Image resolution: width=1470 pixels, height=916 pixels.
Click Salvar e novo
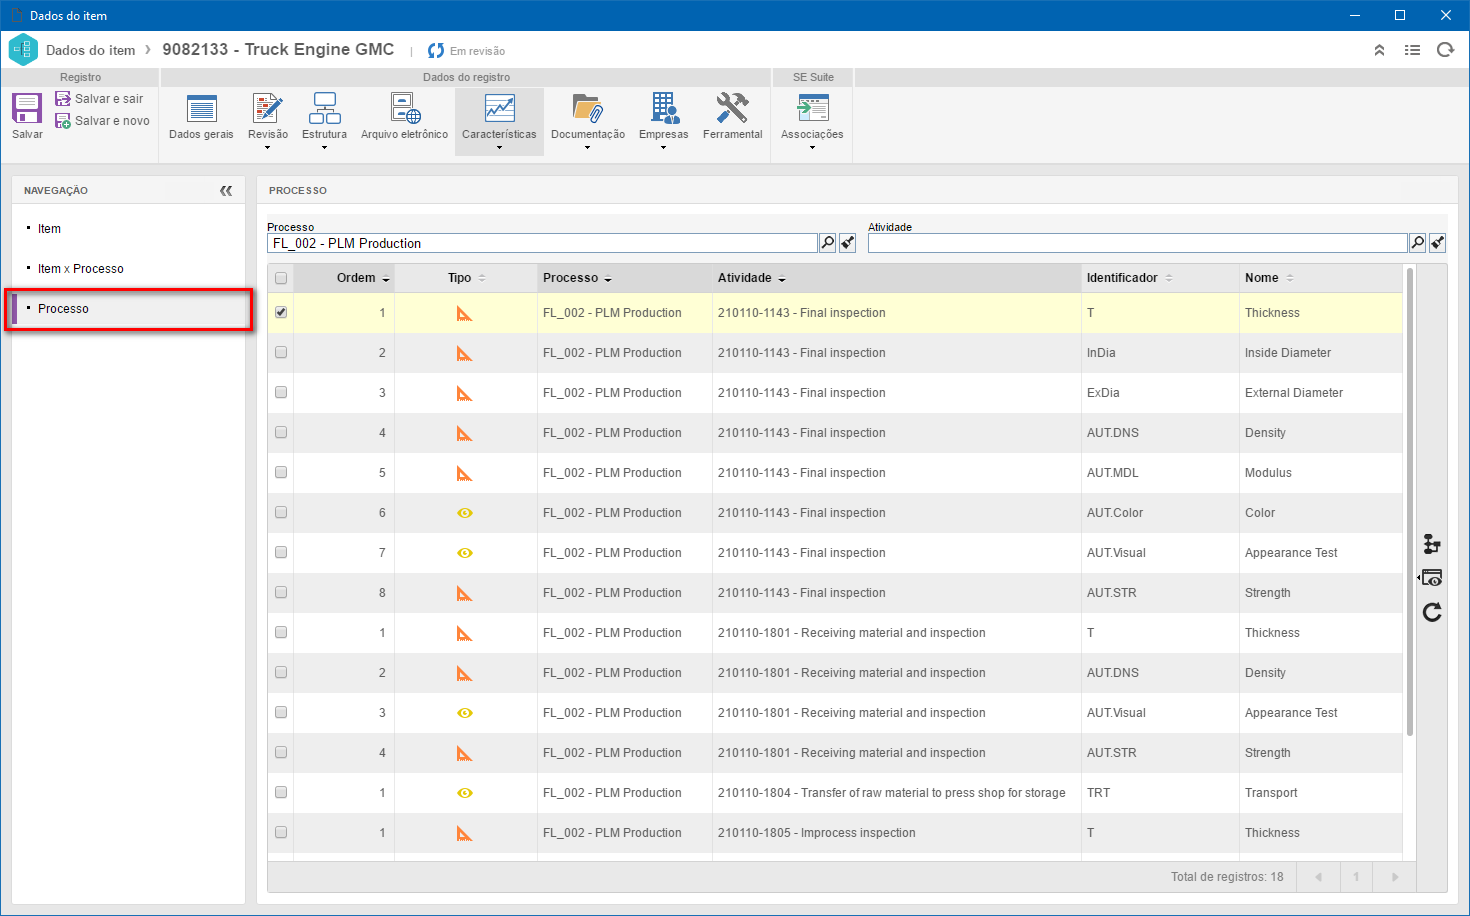click(x=102, y=121)
